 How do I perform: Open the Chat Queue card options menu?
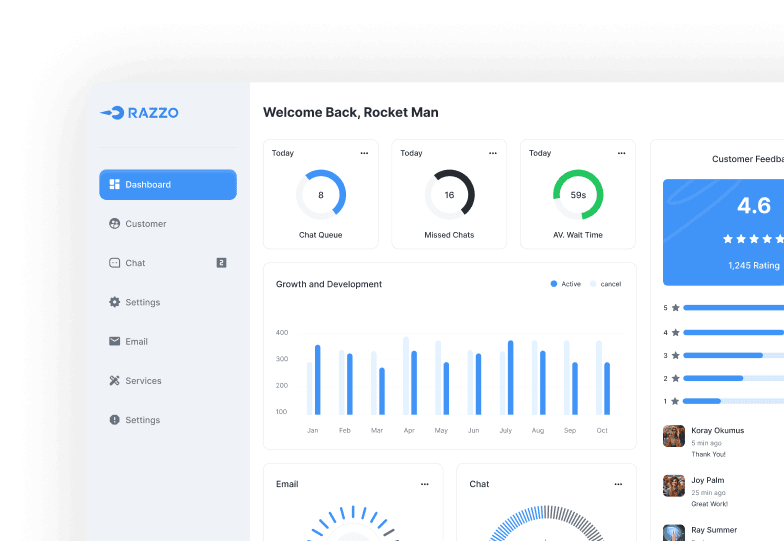(364, 154)
